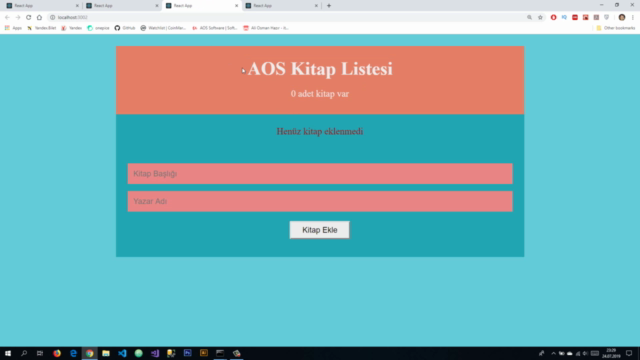Viewport: 640px width, 360px height.
Task: Open the GitHub bookmark
Action: pyautogui.click(x=125, y=28)
